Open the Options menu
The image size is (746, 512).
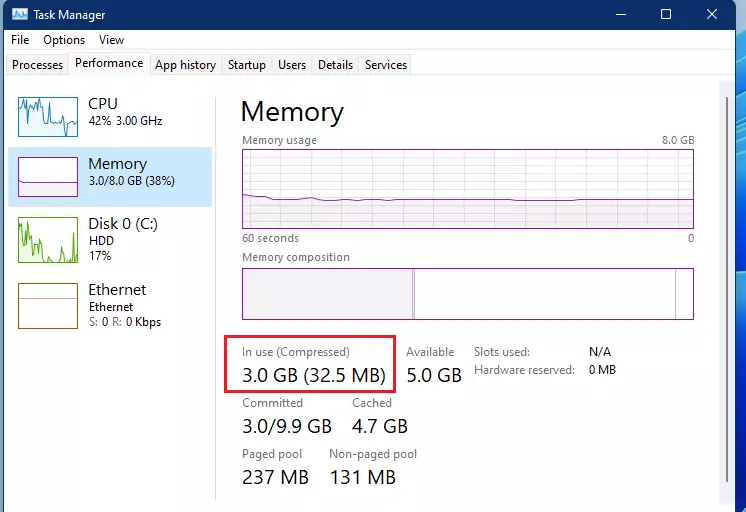[x=64, y=40]
